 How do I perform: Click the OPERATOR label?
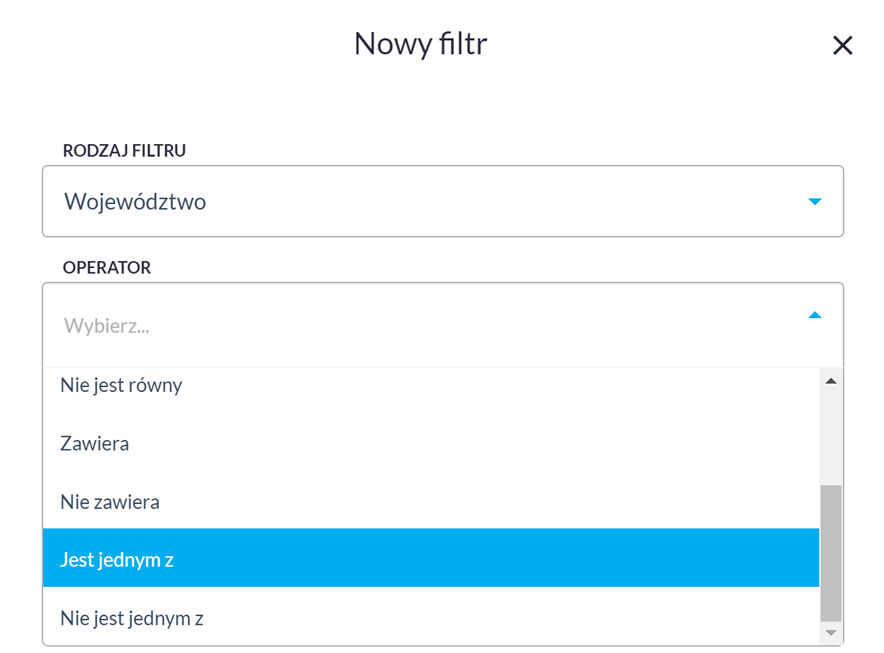[107, 267]
